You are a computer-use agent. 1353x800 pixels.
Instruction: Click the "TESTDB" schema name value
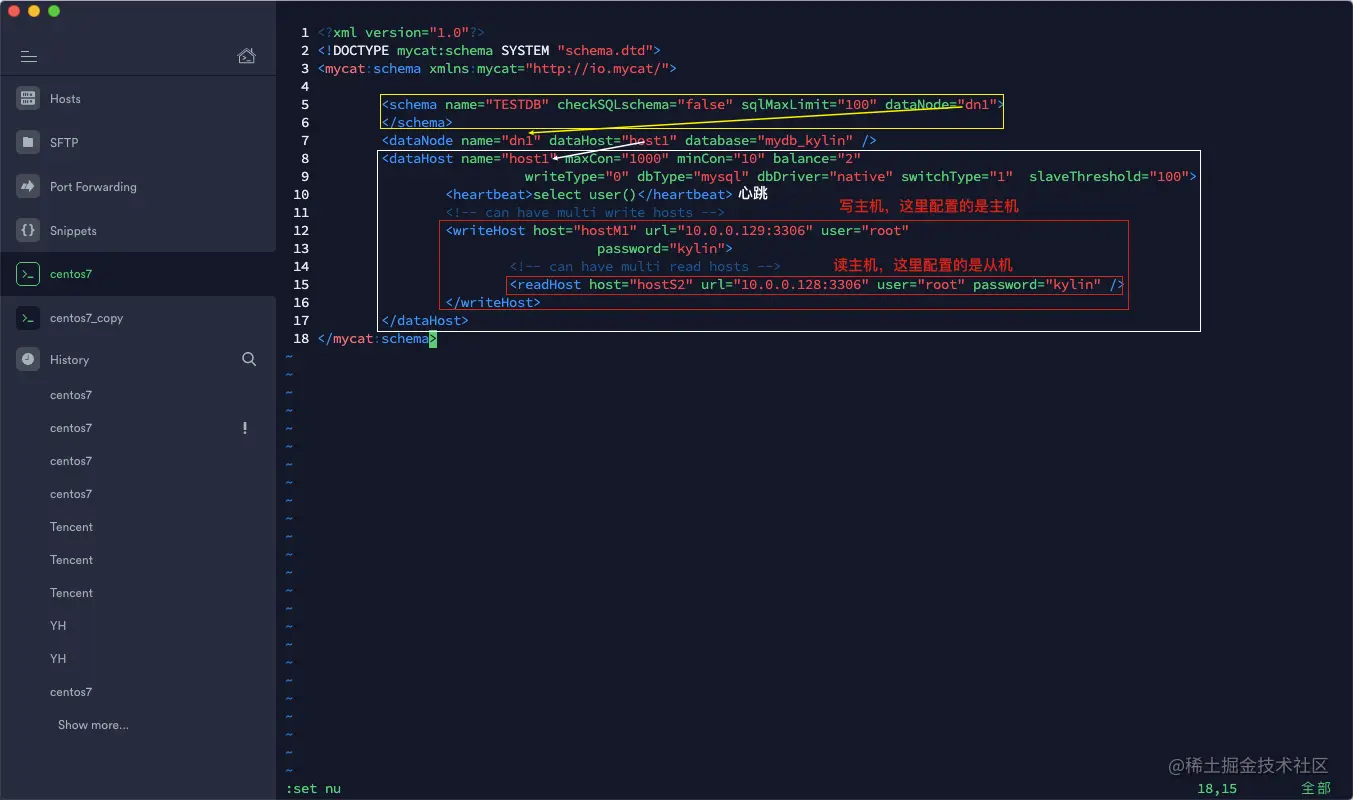(517, 105)
